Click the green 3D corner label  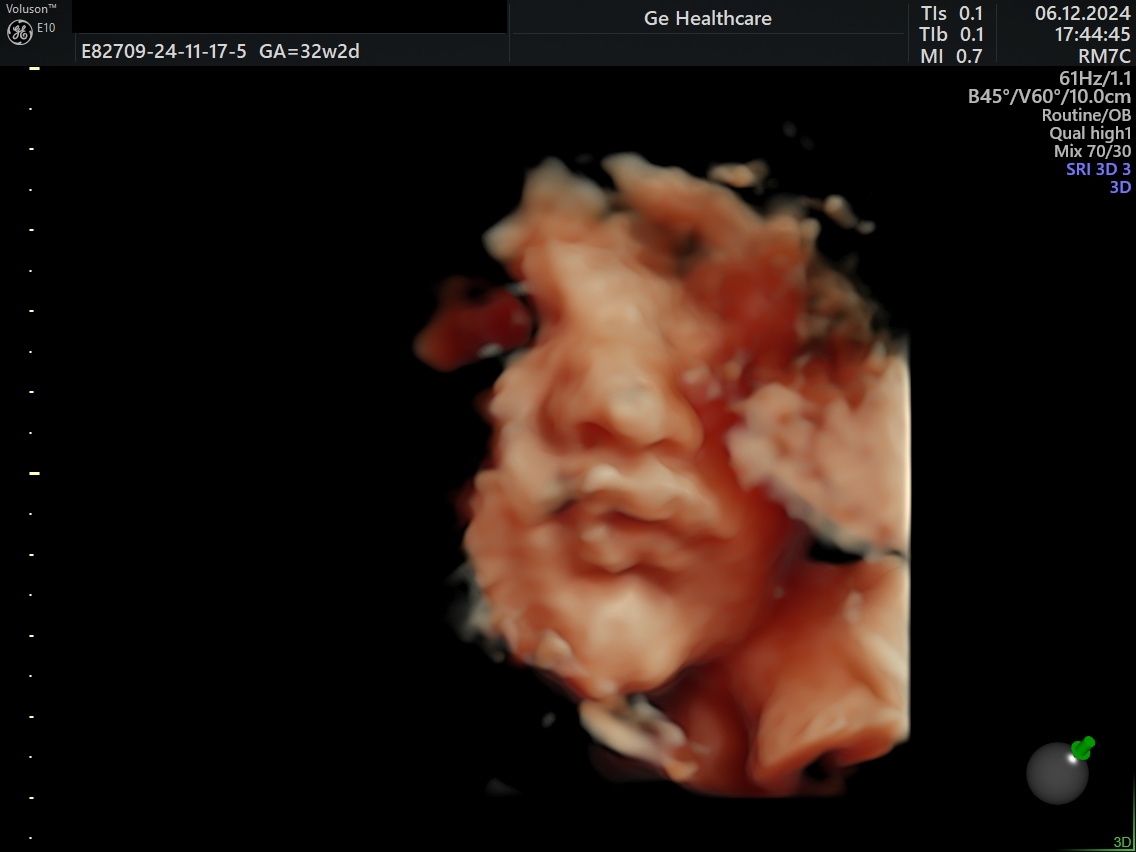point(1119,843)
